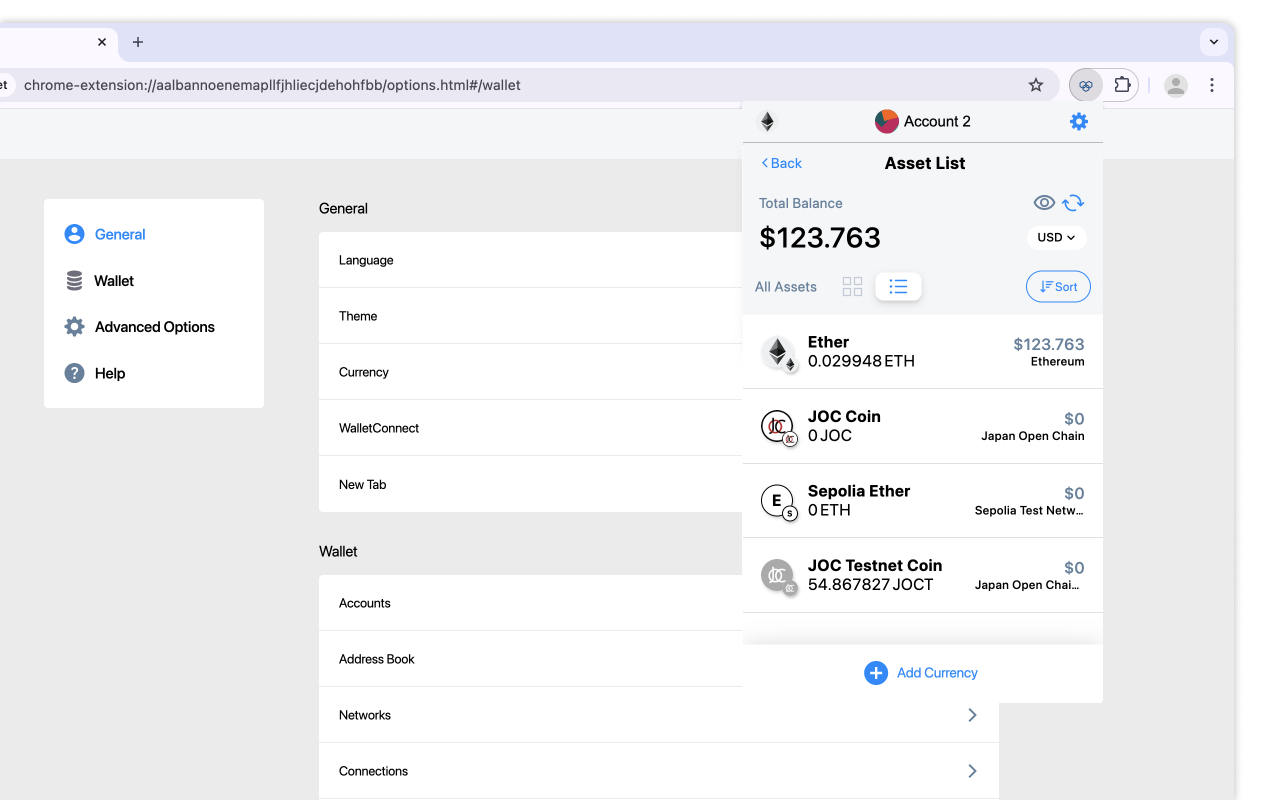1280x800 pixels.
Task: Go Back from the Asset List
Action: [780, 163]
